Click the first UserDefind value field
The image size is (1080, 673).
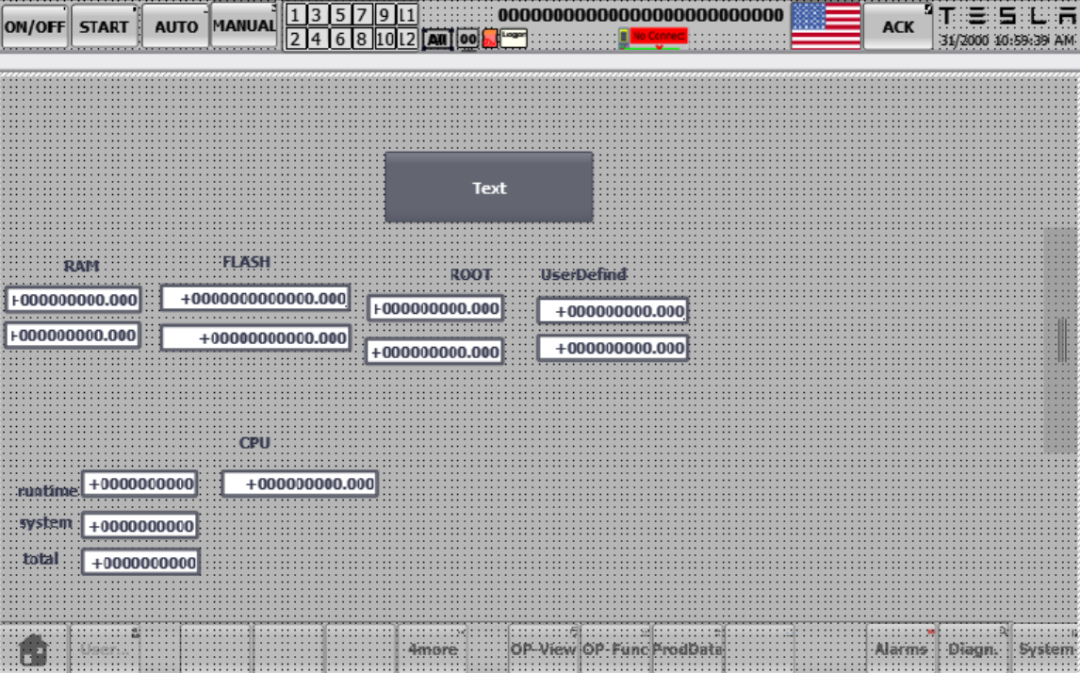click(613, 311)
